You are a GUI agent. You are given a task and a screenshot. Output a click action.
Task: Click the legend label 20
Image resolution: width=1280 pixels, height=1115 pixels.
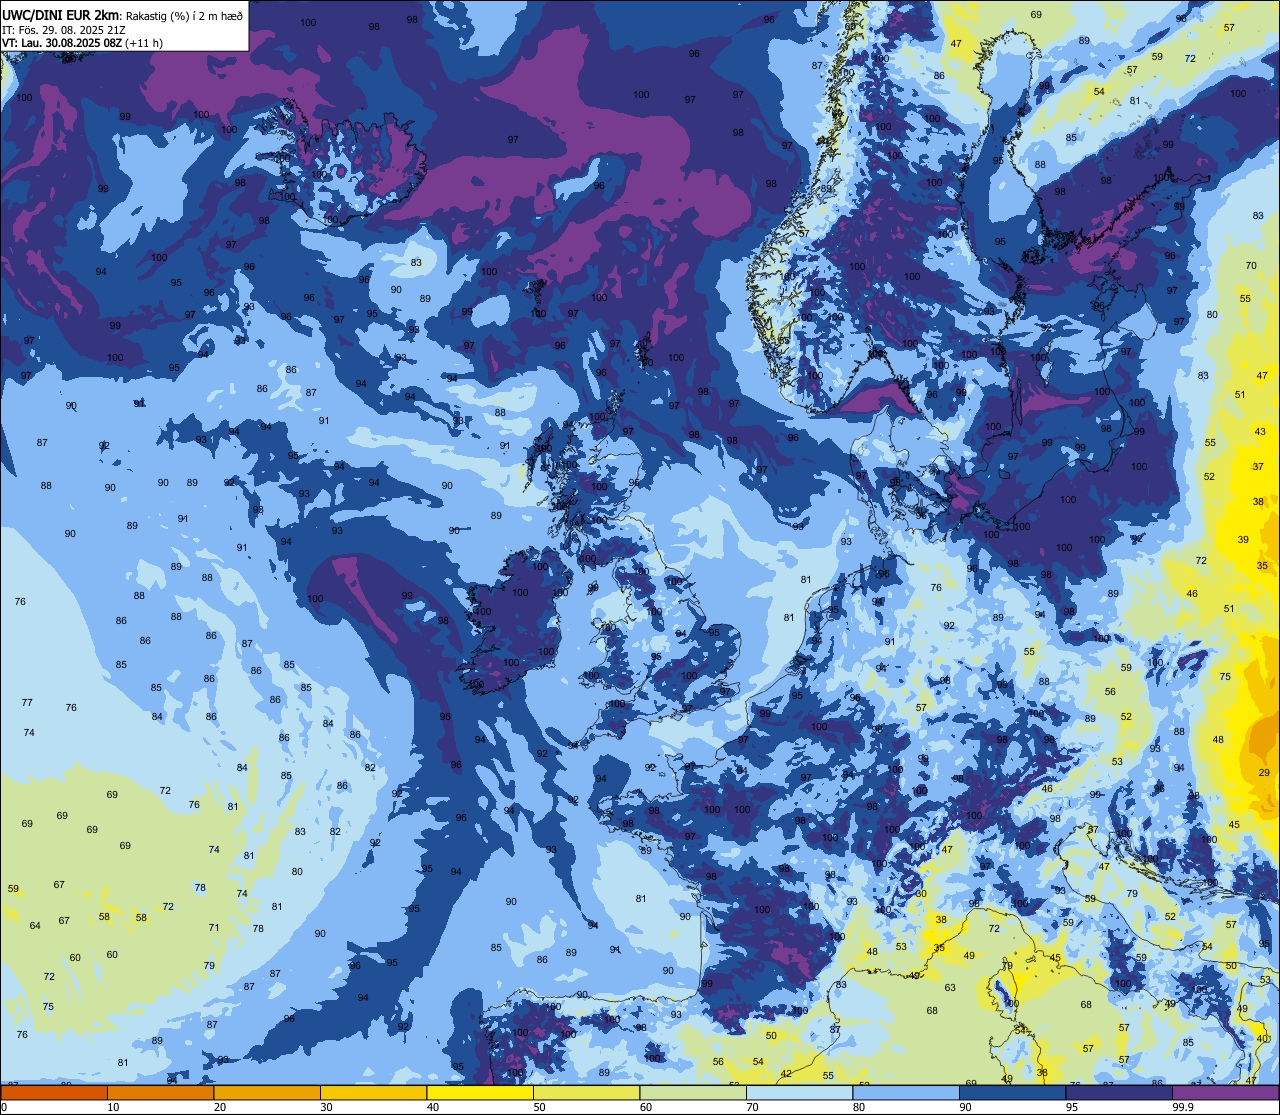220,1107
